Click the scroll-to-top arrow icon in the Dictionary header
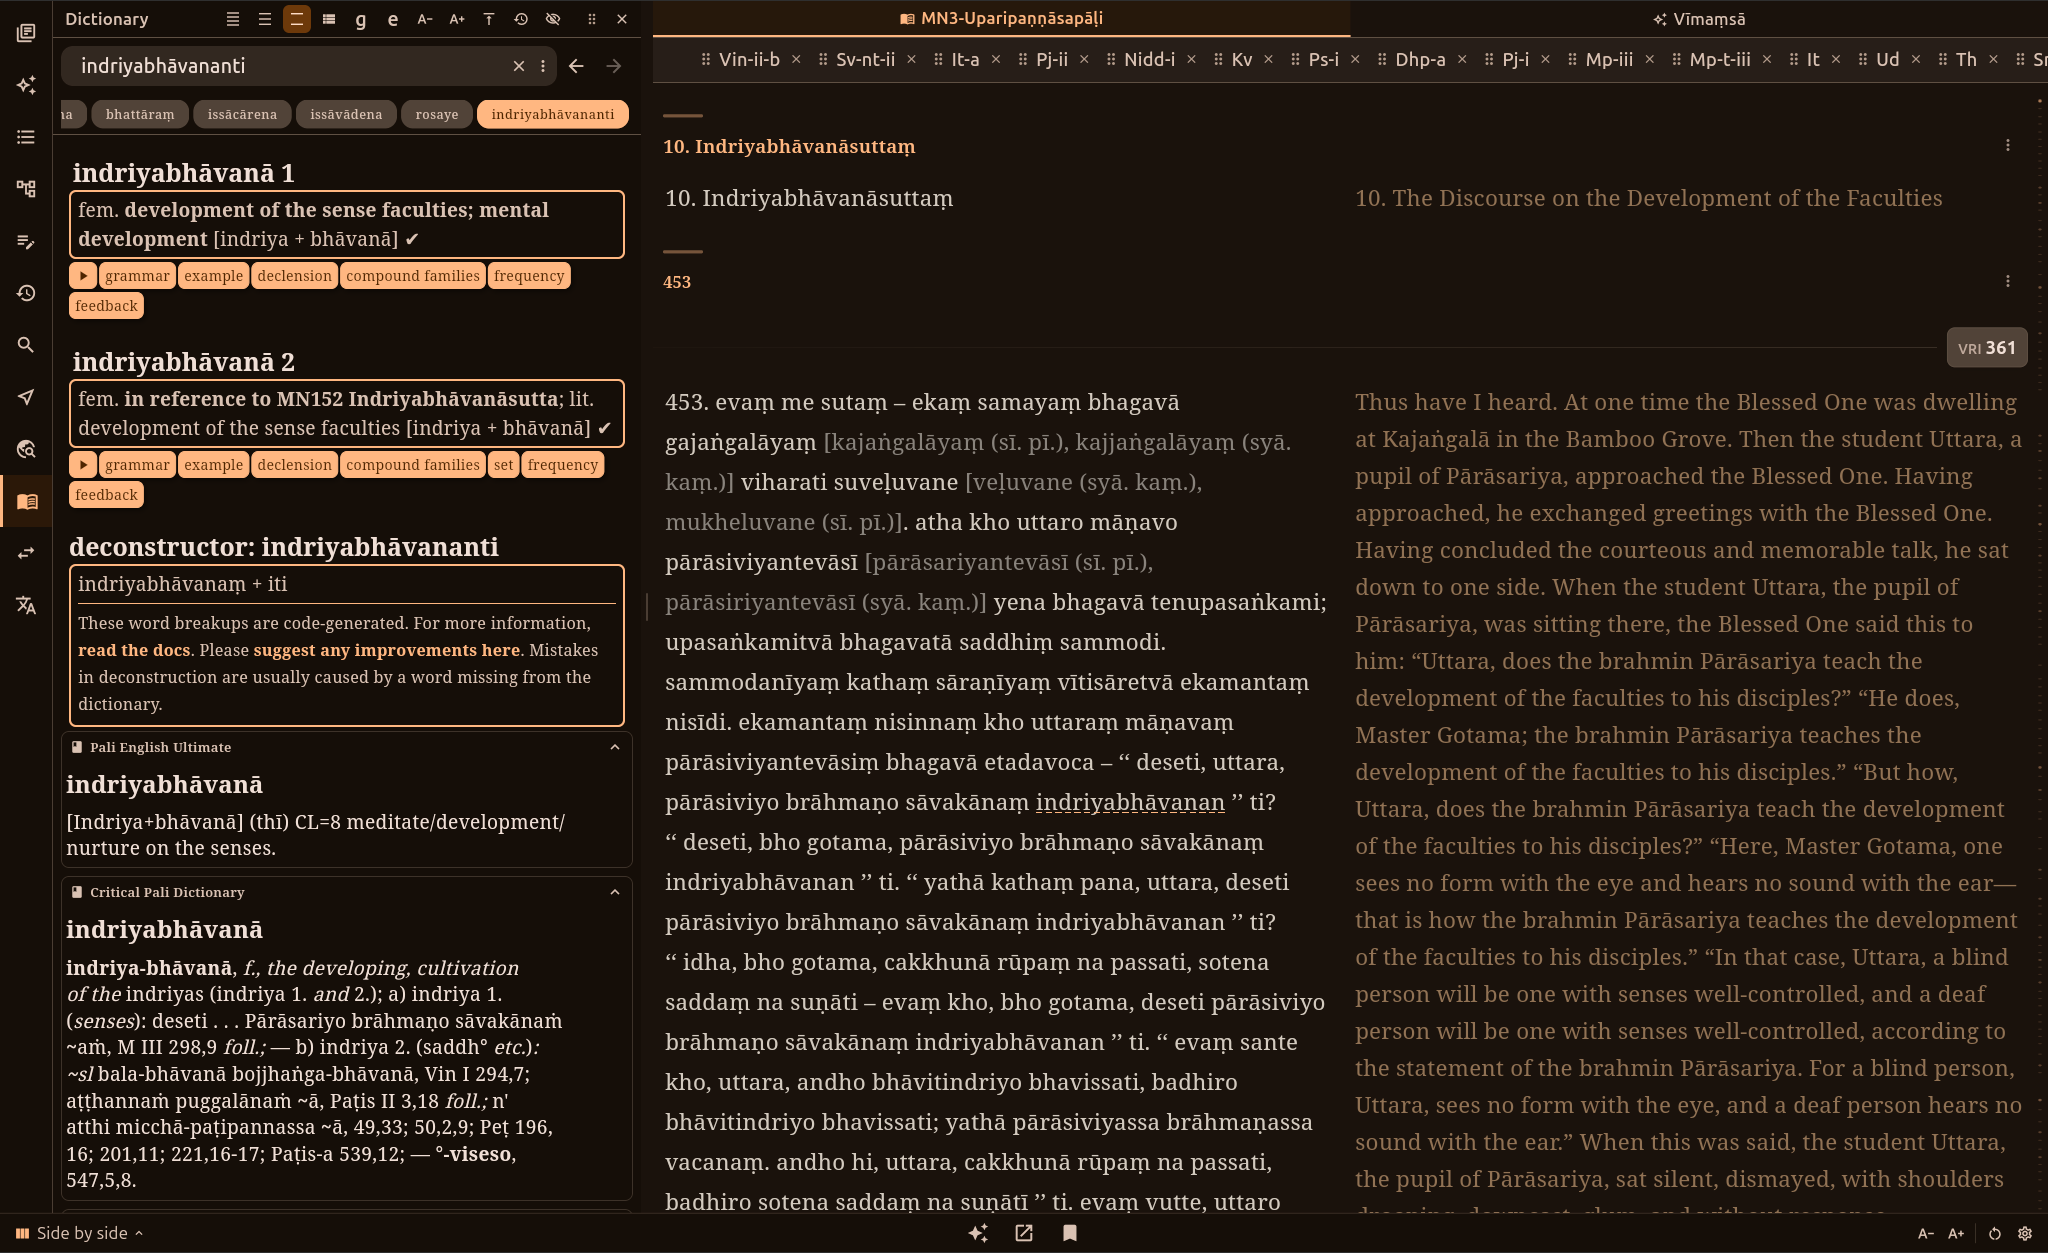2048x1253 pixels. click(x=489, y=19)
